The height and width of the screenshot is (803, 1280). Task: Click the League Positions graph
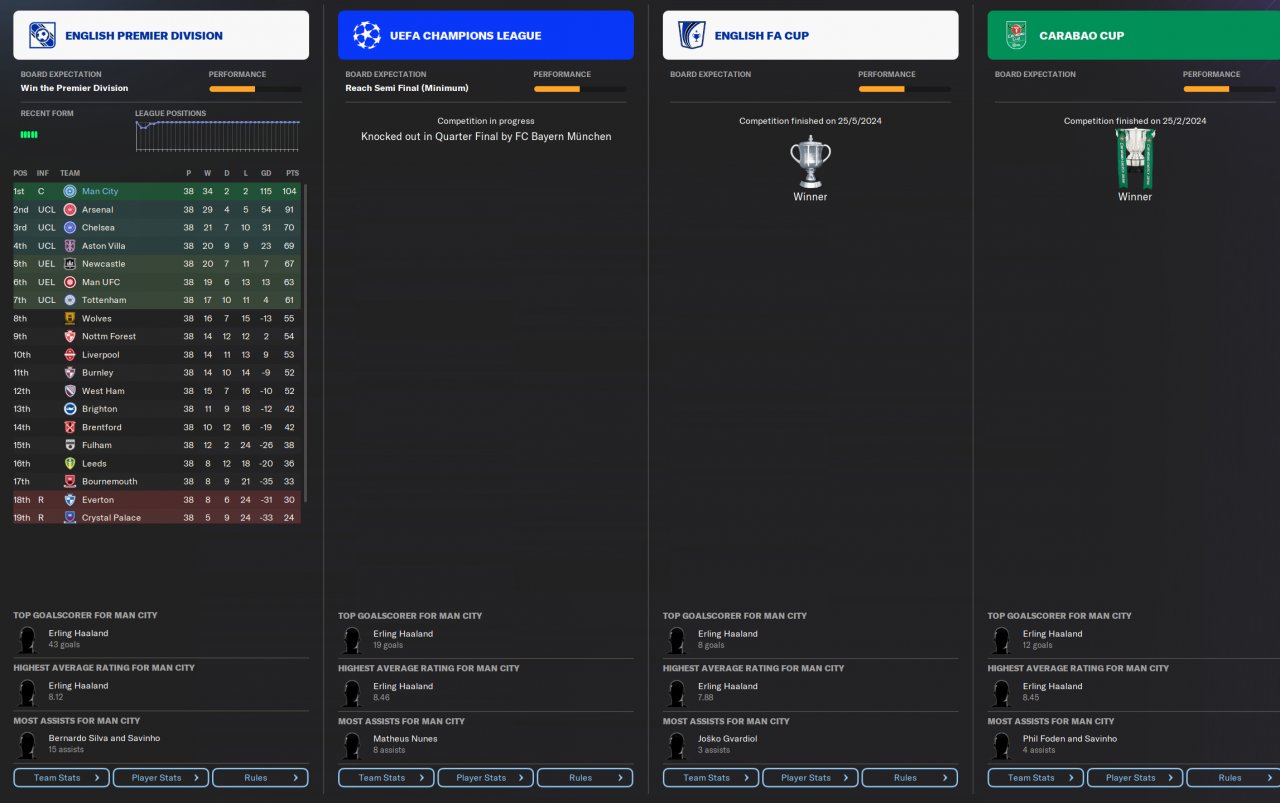(218, 136)
